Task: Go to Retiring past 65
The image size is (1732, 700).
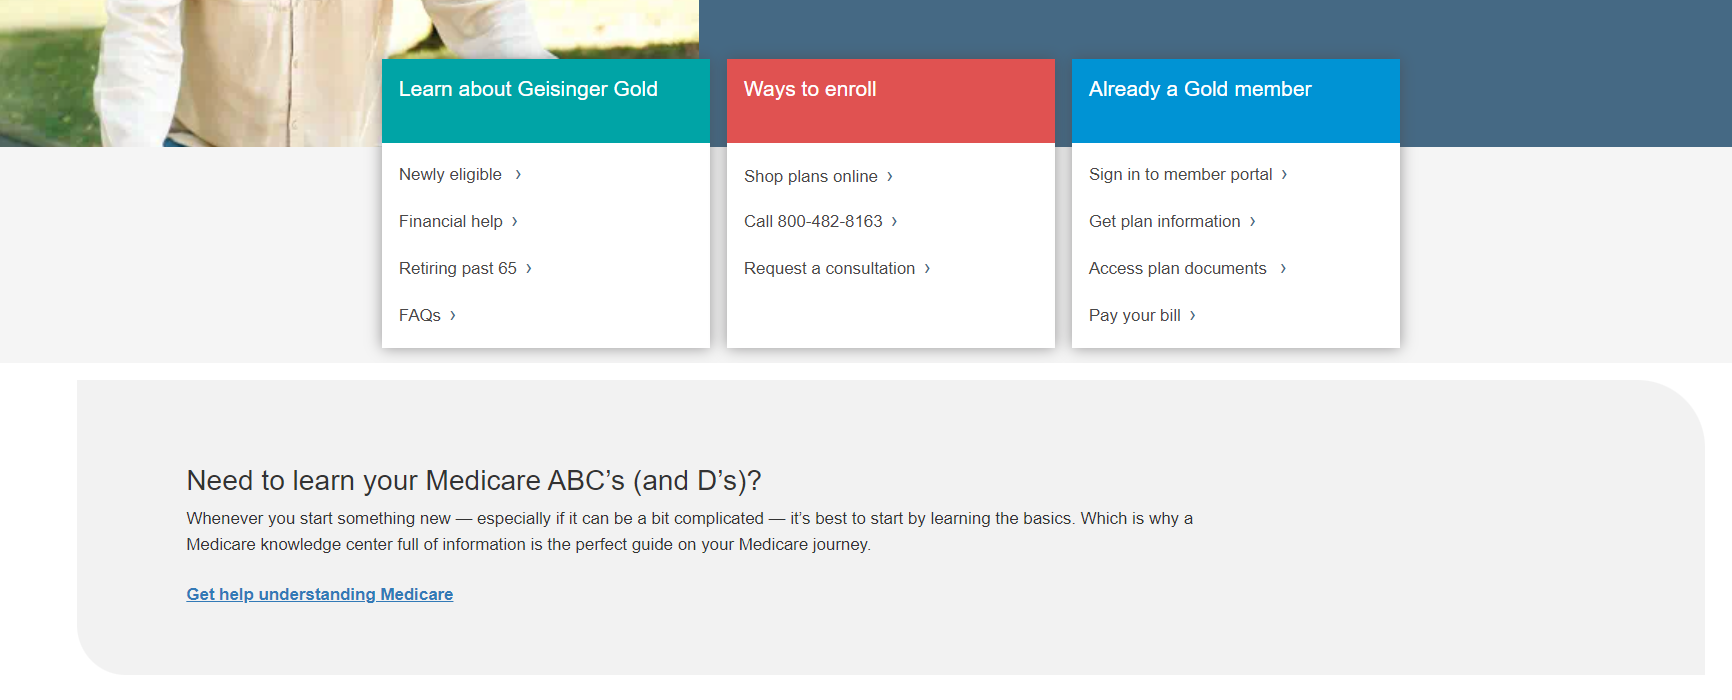Action: tap(458, 268)
